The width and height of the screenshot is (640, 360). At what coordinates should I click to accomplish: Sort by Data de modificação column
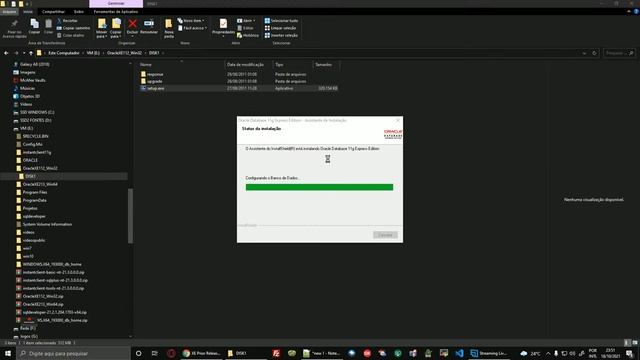pos(248,64)
